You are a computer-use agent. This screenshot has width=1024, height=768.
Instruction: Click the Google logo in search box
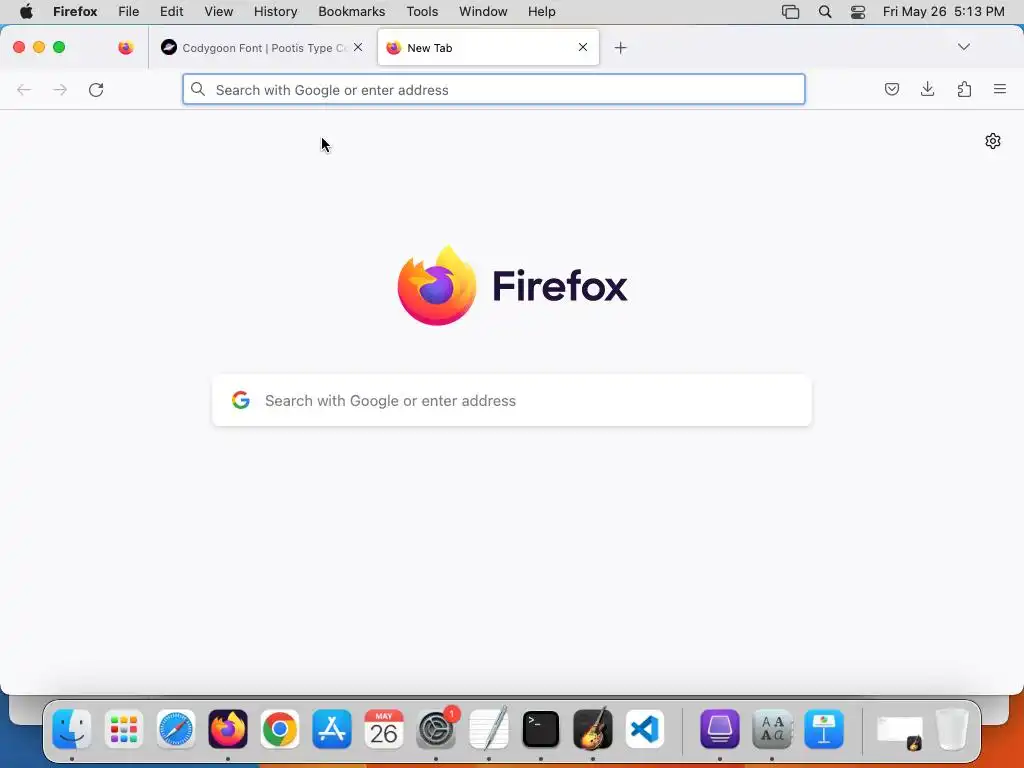[x=241, y=400]
